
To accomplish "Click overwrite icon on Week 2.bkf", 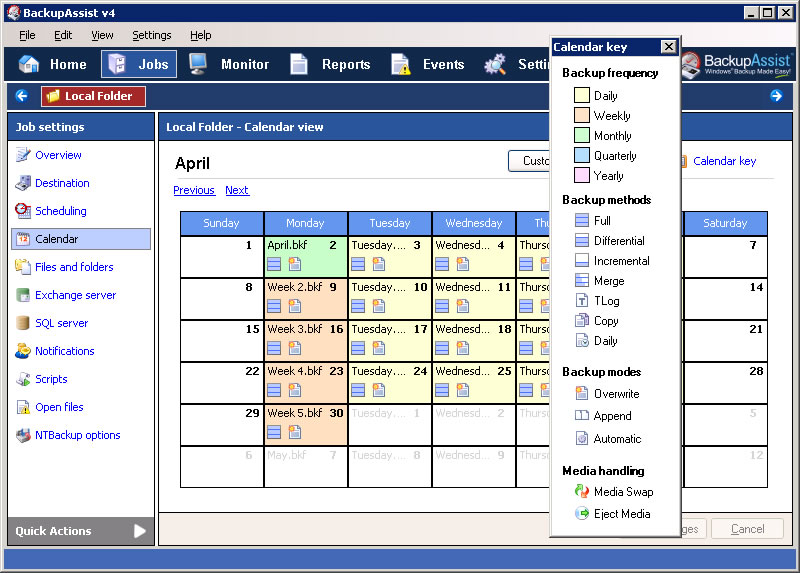I will click(x=295, y=306).
